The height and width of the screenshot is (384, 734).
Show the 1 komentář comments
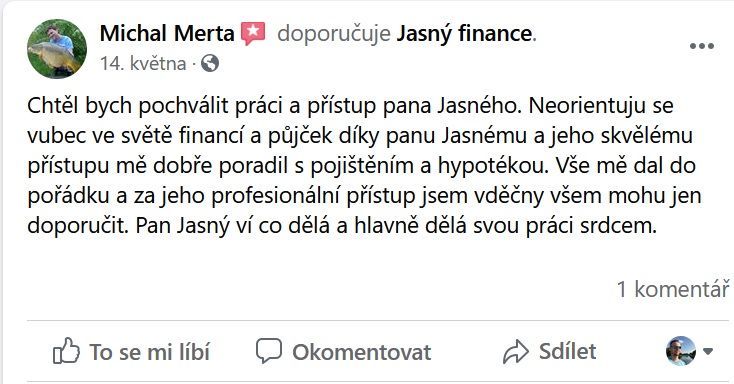673,289
